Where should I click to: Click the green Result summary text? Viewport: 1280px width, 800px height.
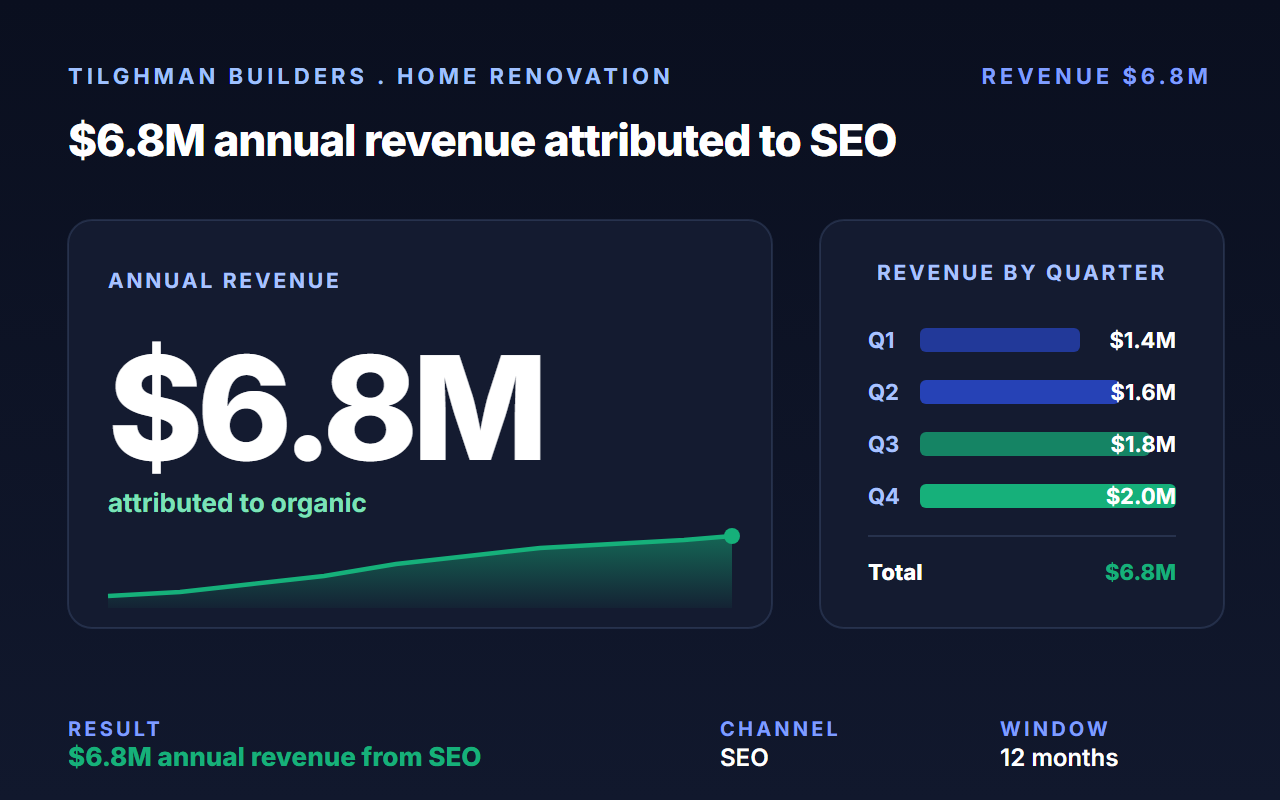pos(275,757)
